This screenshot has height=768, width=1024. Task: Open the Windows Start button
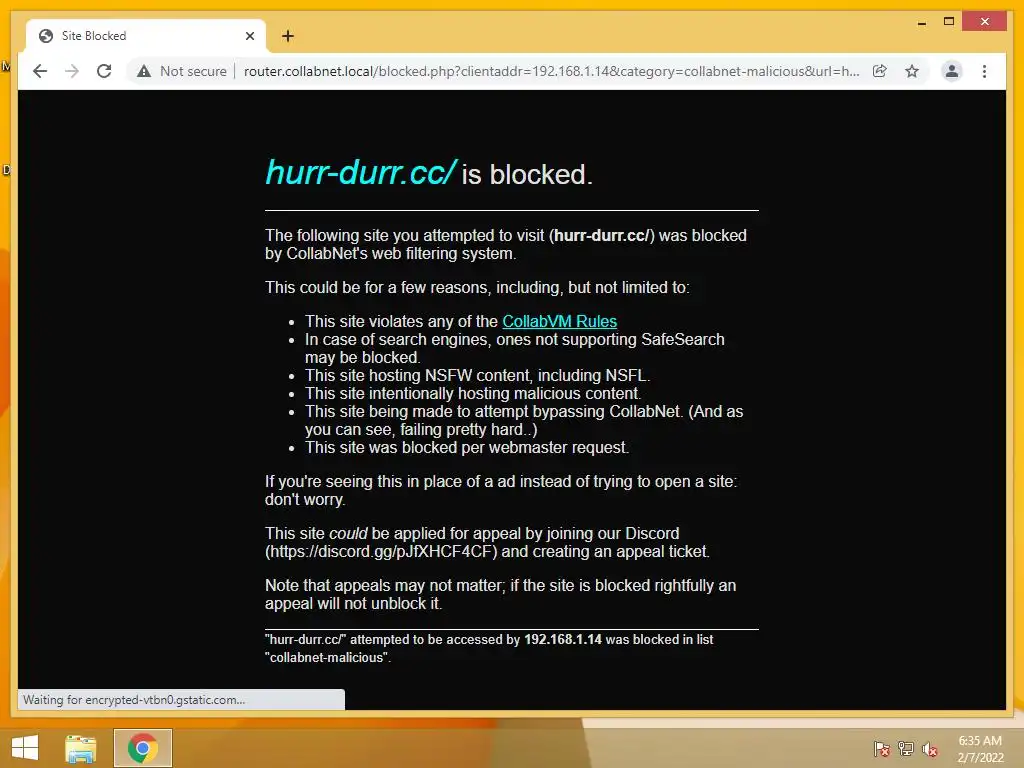[25, 748]
